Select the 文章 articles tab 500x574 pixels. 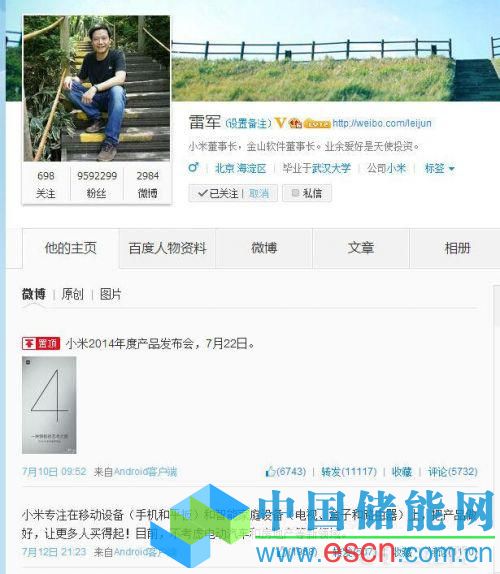(x=361, y=248)
